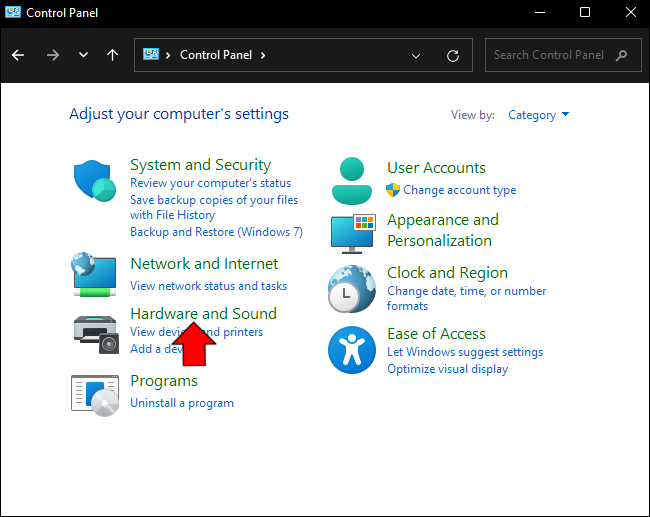Click the Hardware and Sound printer icon

(96, 332)
